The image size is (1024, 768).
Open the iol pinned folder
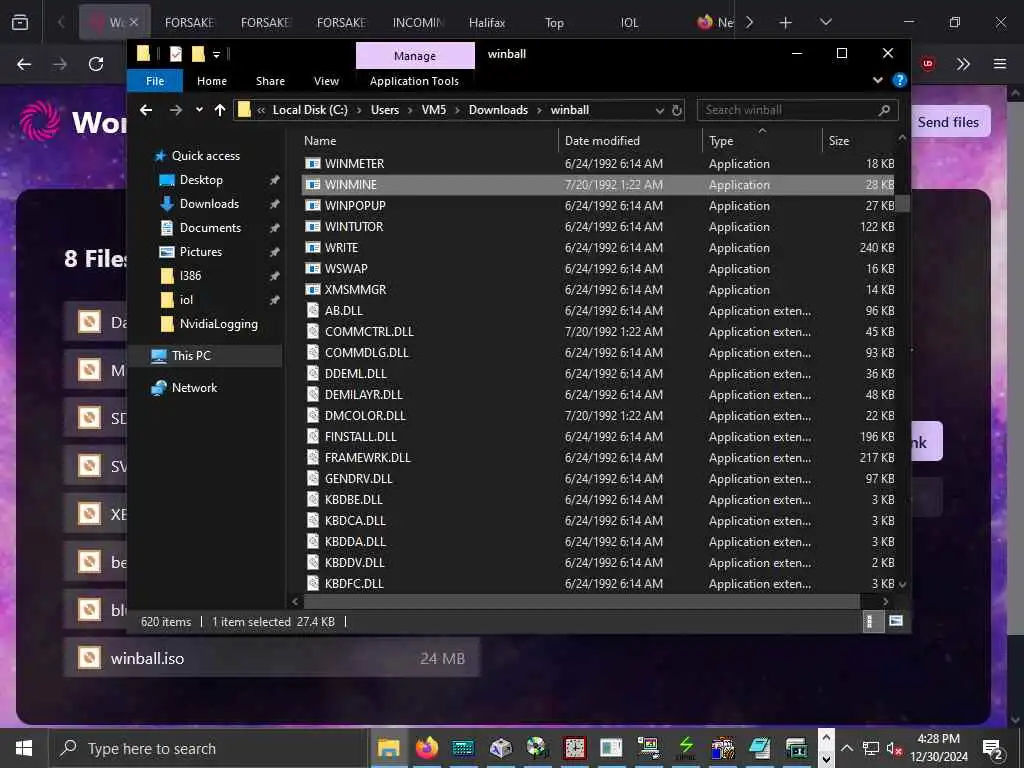186,300
